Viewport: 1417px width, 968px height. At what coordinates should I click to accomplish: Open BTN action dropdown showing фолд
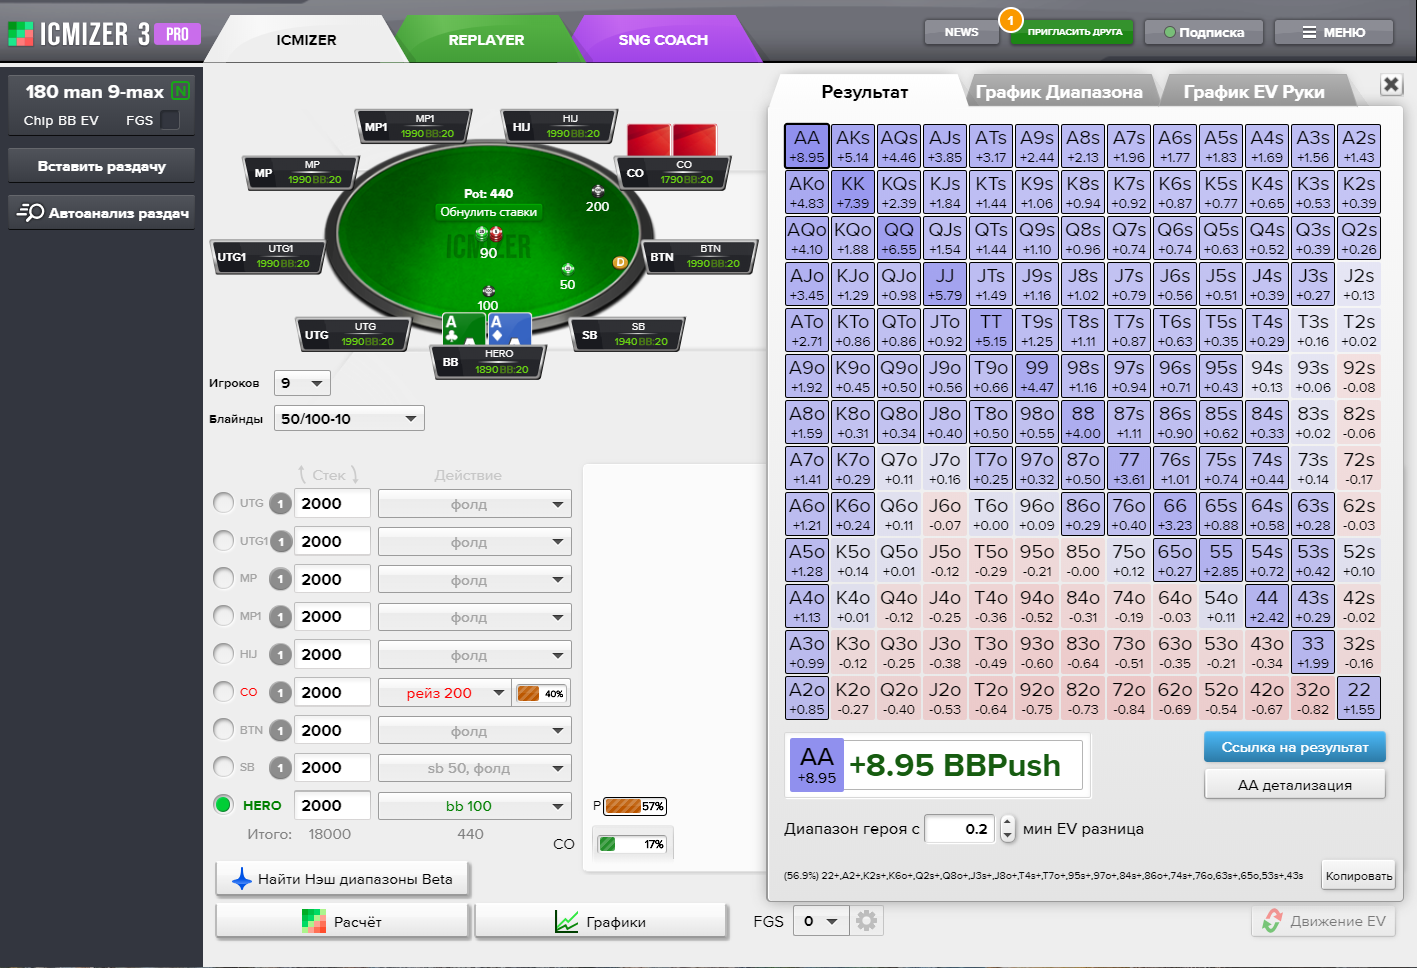[474, 731]
